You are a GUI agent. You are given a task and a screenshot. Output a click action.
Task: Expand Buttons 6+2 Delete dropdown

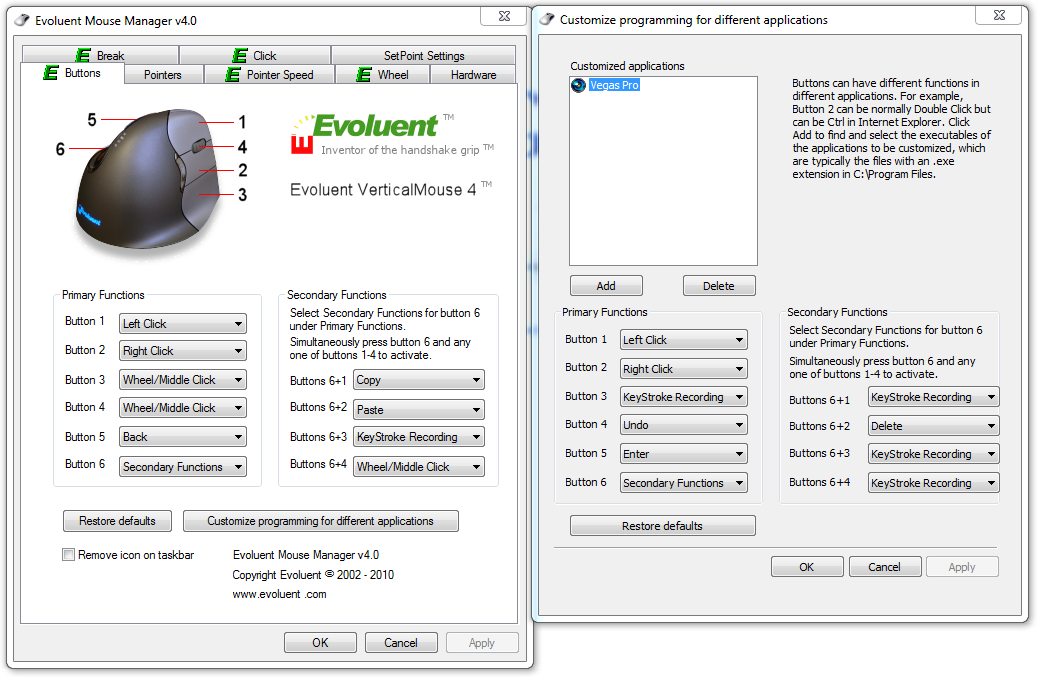coord(933,426)
